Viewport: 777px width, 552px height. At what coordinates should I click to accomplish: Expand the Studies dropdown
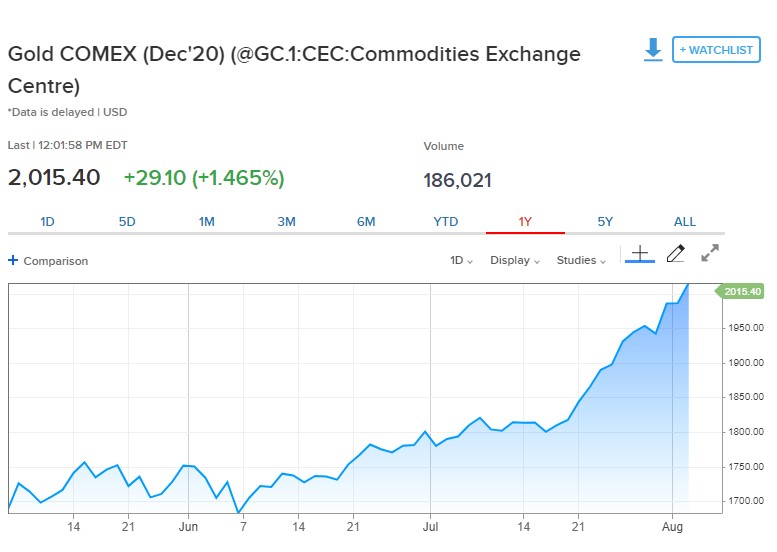point(582,261)
